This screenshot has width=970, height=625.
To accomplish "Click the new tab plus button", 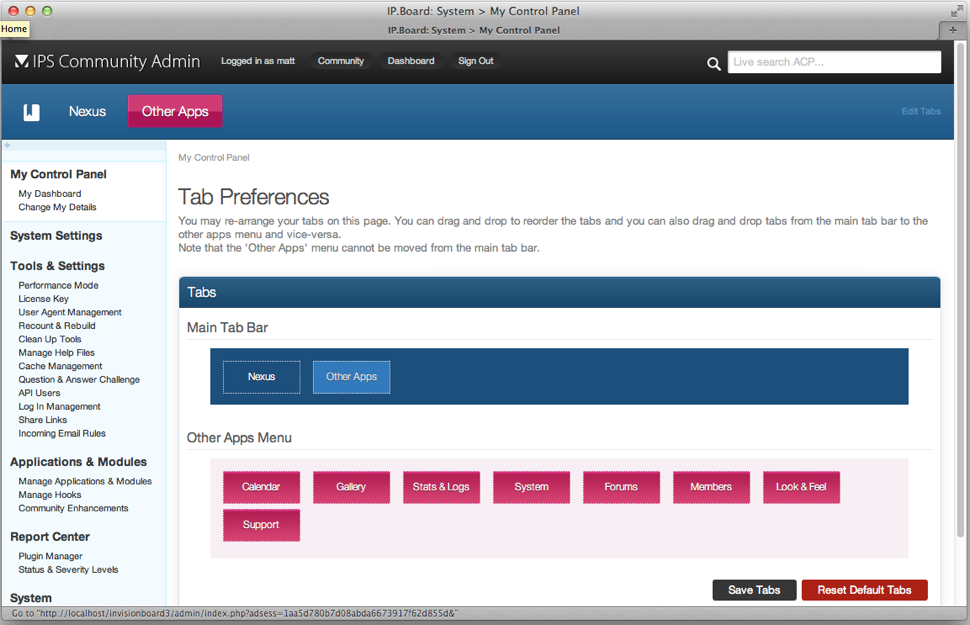I will tap(953, 30).
